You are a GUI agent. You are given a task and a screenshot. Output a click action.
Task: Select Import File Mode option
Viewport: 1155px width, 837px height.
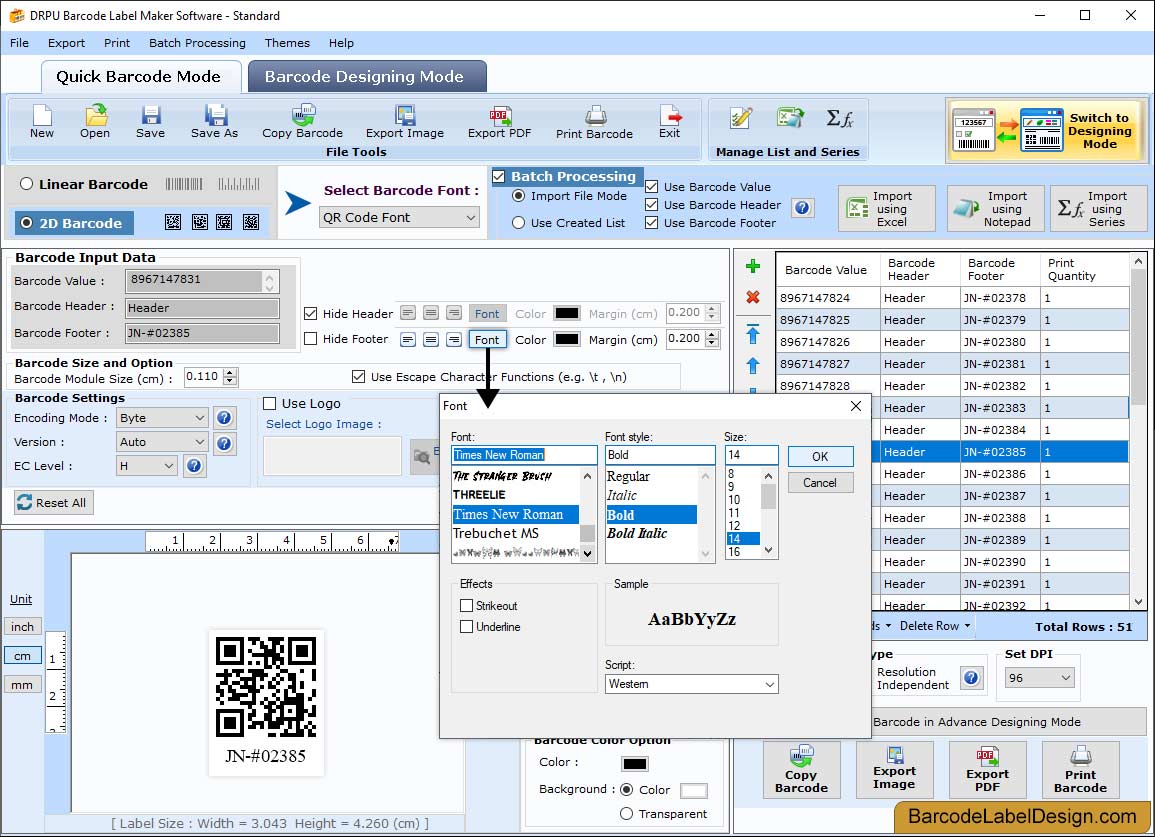tap(519, 196)
